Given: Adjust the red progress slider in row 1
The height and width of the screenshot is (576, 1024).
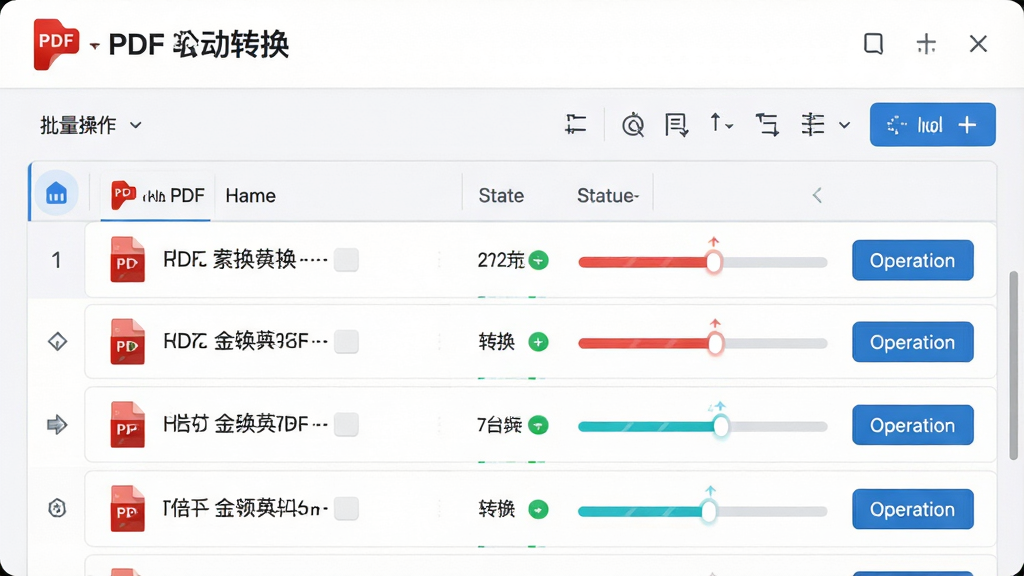Looking at the screenshot, I should (714, 263).
